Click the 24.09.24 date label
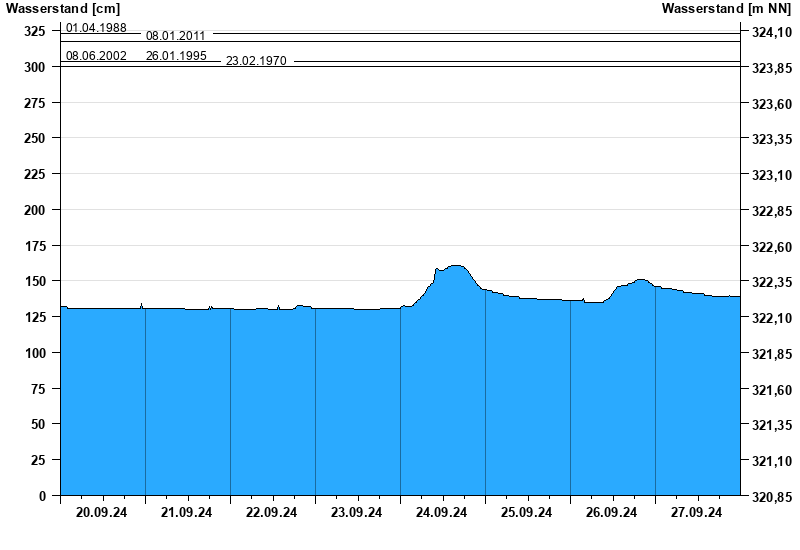Image resolution: width=800 pixels, height=550 pixels. 442,513
